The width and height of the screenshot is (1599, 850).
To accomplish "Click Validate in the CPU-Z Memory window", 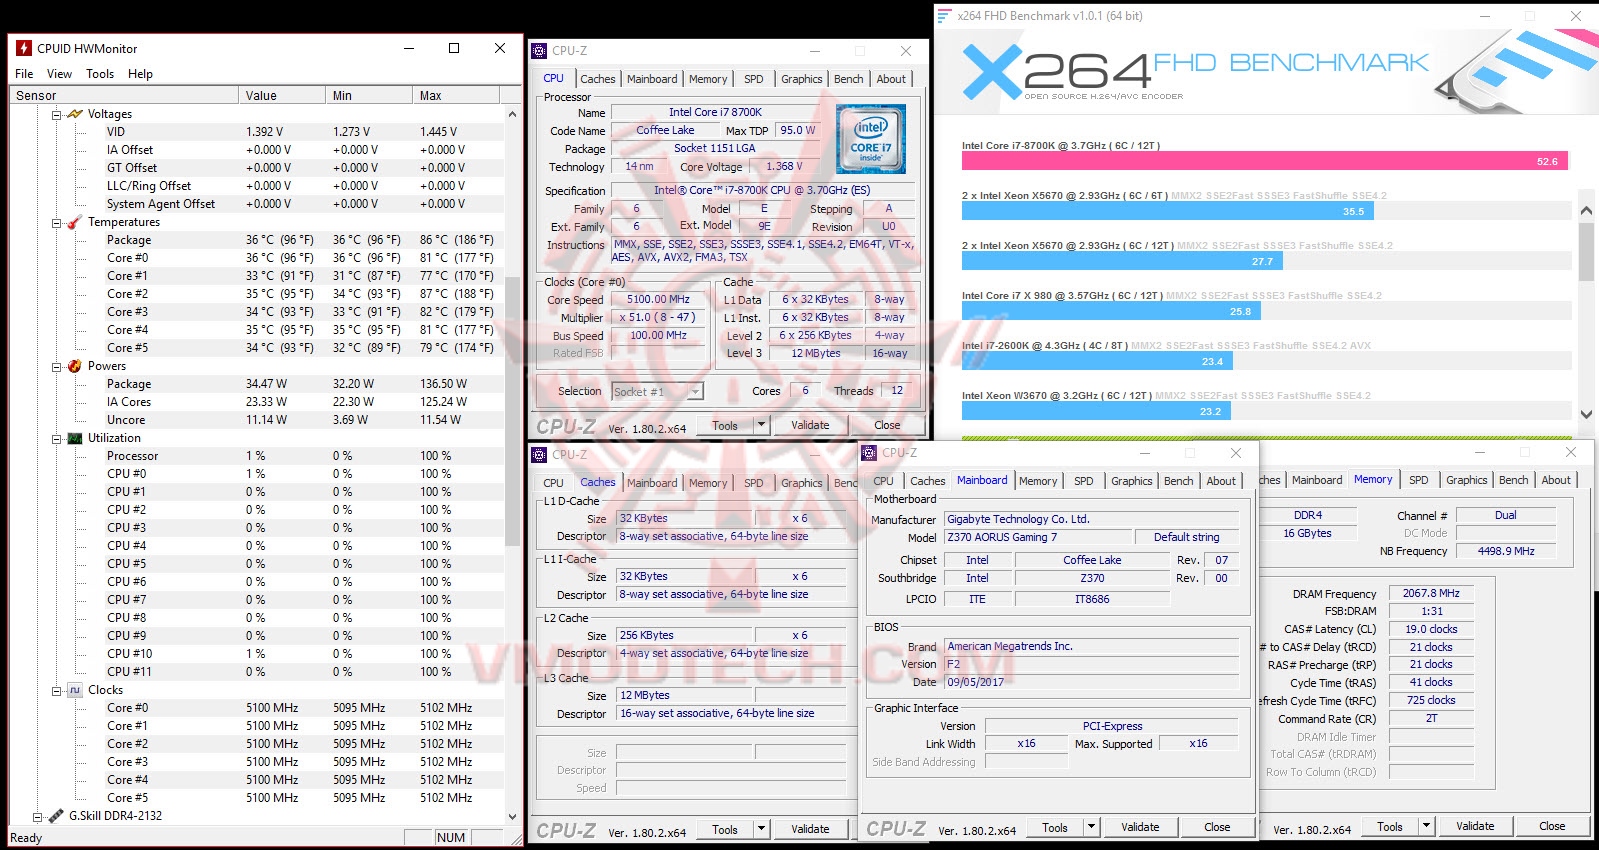I will pyautogui.click(x=1475, y=827).
